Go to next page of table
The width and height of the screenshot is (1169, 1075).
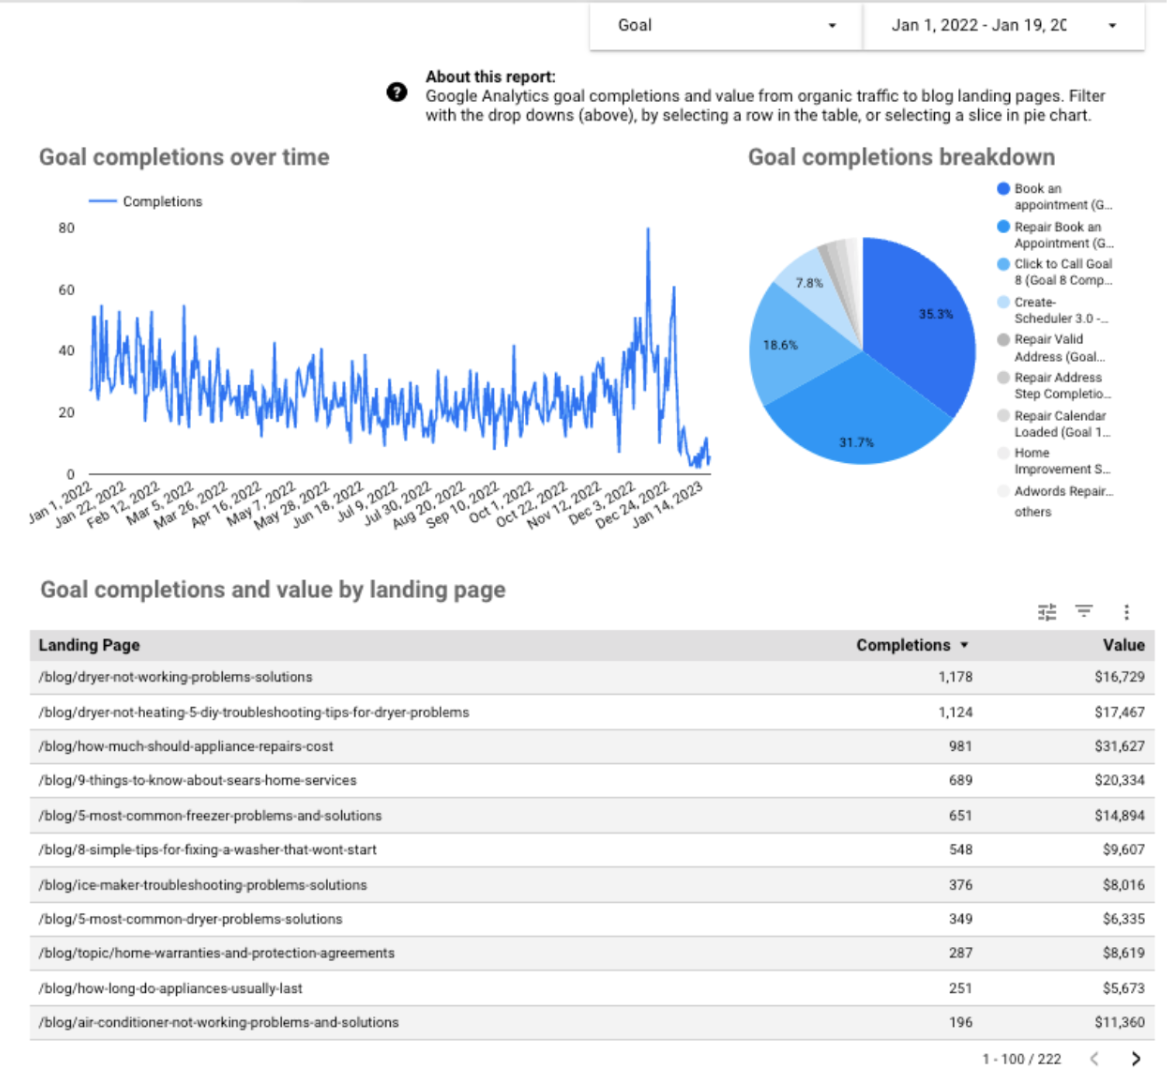coord(1135,1058)
